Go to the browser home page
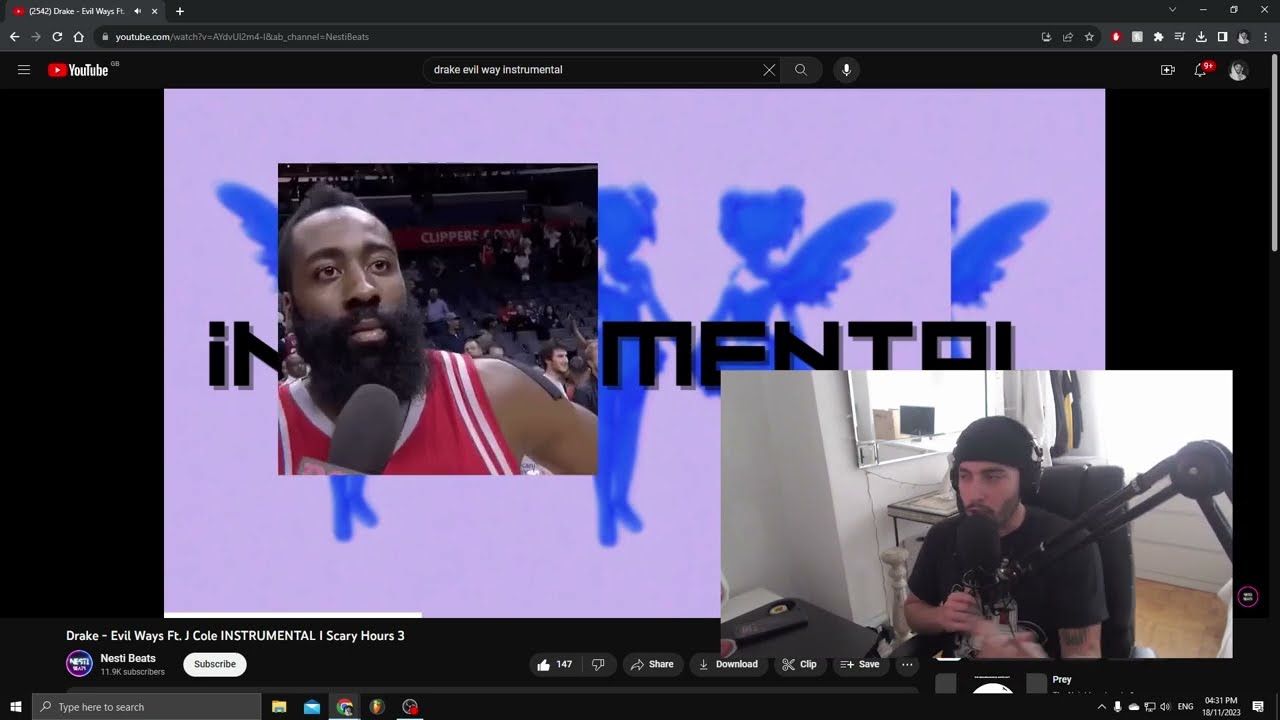1280x720 pixels. tap(78, 37)
